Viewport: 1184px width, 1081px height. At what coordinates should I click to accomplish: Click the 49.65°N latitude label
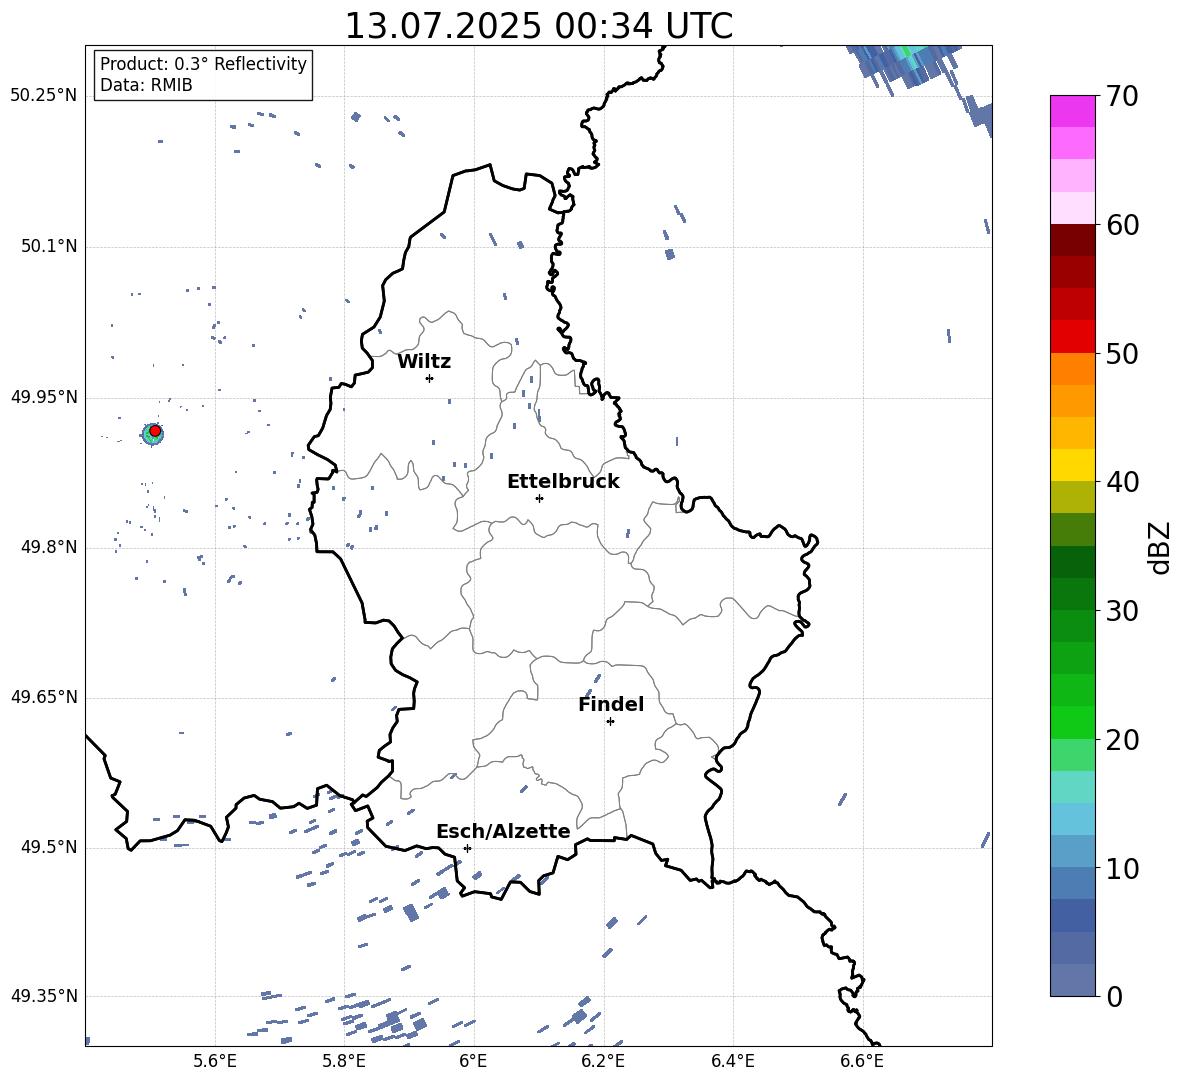(44, 697)
